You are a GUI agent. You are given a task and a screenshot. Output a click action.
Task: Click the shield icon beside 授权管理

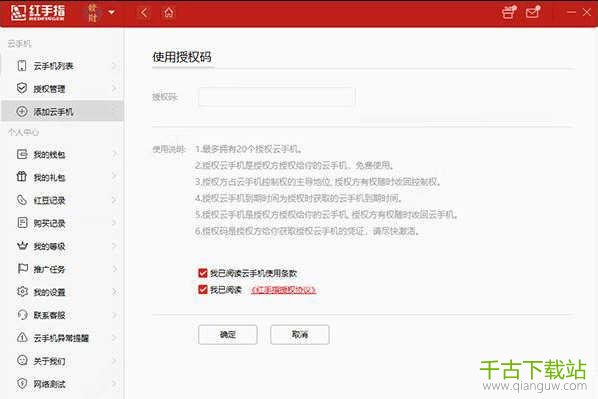[x=22, y=88]
